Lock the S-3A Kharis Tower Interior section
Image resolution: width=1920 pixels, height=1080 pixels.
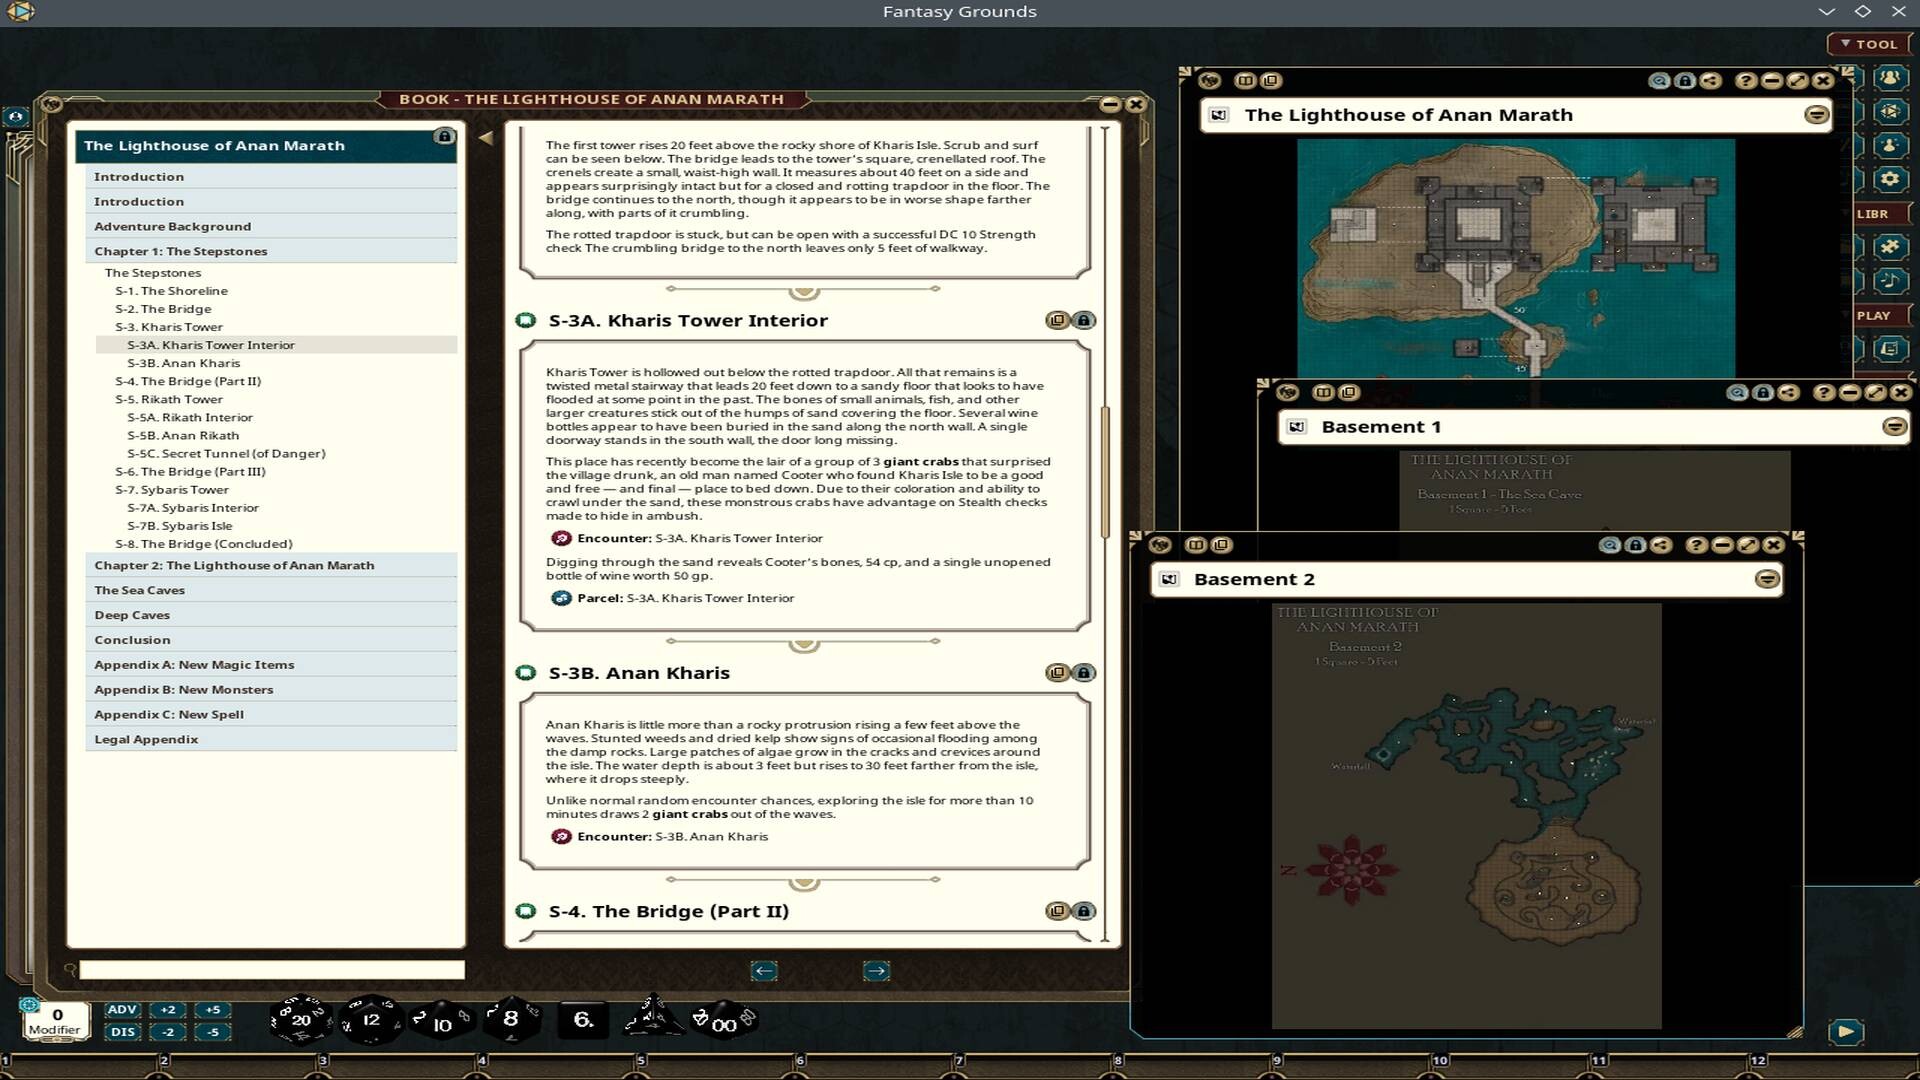pyautogui.click(x=1083, y=320)
